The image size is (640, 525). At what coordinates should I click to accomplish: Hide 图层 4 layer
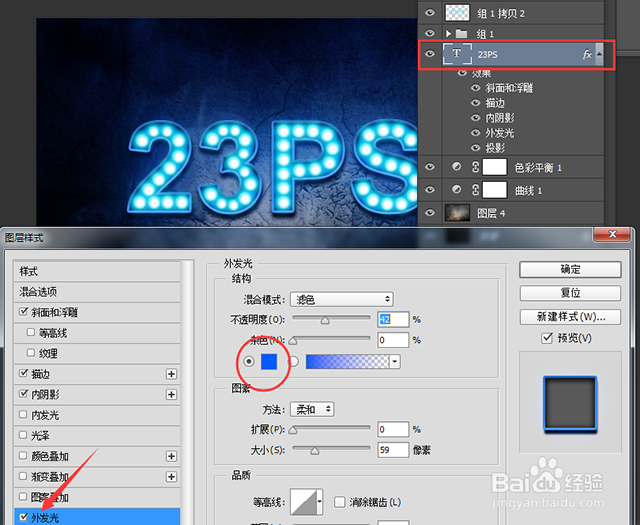point(429,213)
